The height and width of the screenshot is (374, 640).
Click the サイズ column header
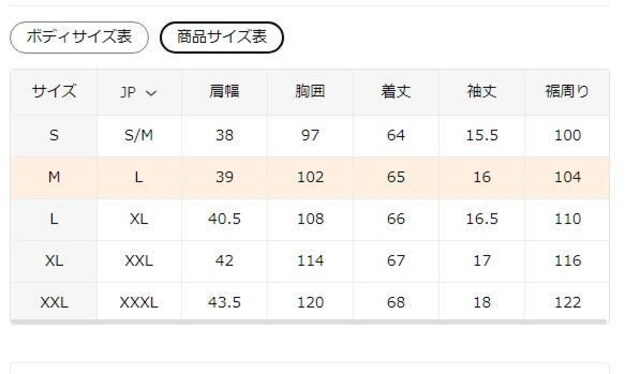(54, 91)
